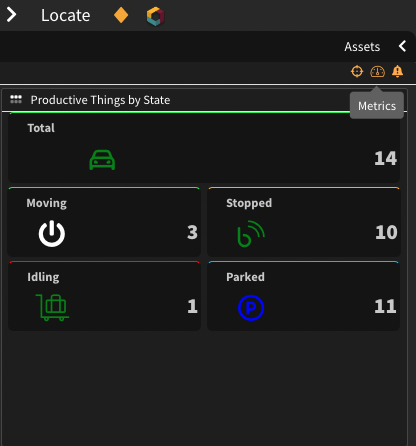Click the blue P icon in Parked
Screen dimensions: 416x446
click(251, 308)
